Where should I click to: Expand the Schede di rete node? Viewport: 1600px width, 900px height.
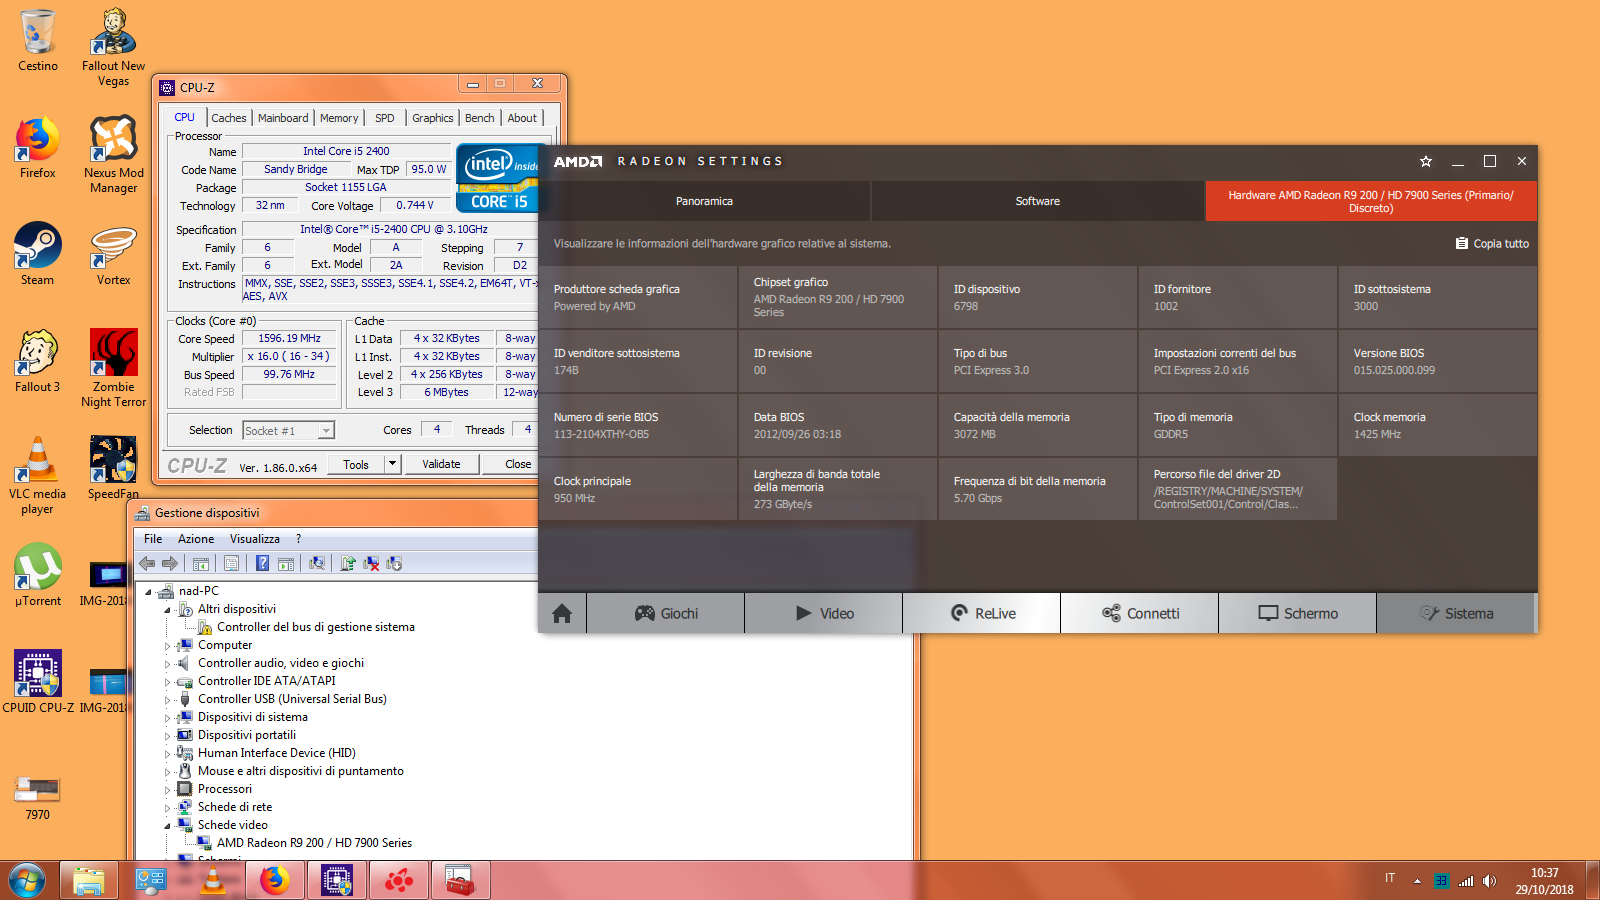[168, 808]
